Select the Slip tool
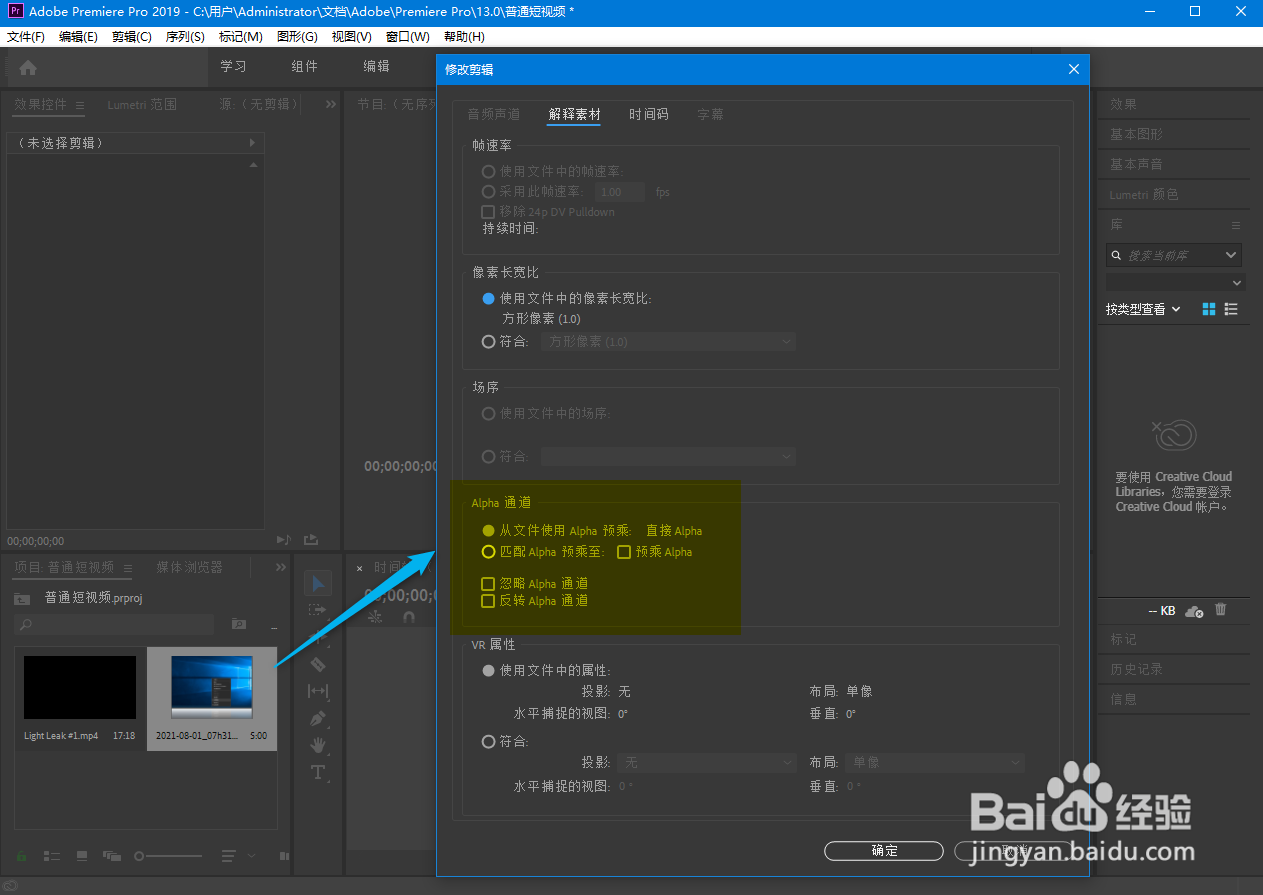Image resolution: width=1263 pixels, height=895 pixels. [318, 691]
